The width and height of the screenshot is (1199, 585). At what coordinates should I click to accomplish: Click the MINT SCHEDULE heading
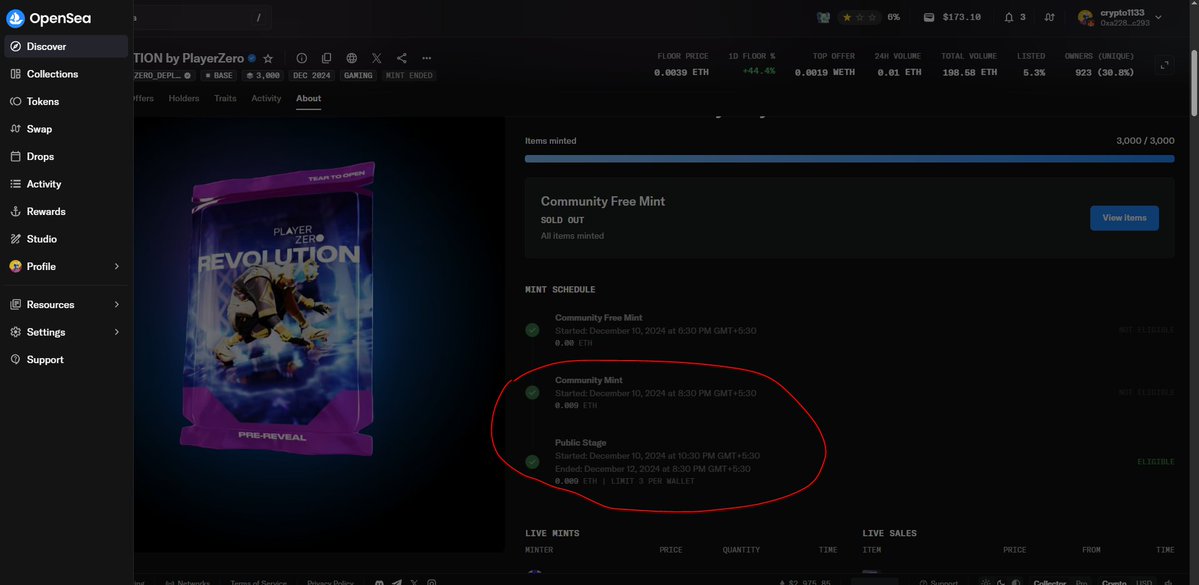(561, 290)
